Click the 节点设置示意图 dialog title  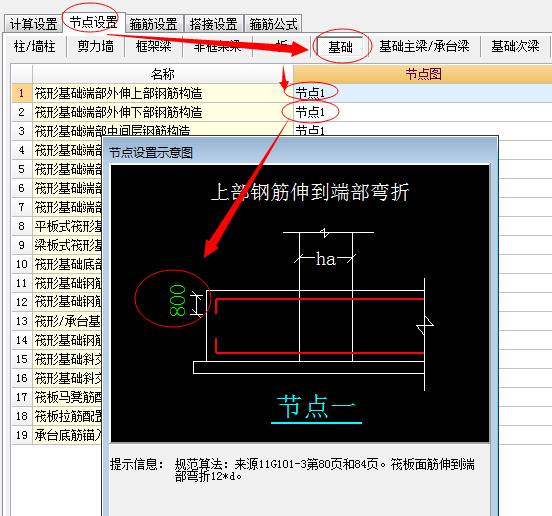[x=151, y=153]
